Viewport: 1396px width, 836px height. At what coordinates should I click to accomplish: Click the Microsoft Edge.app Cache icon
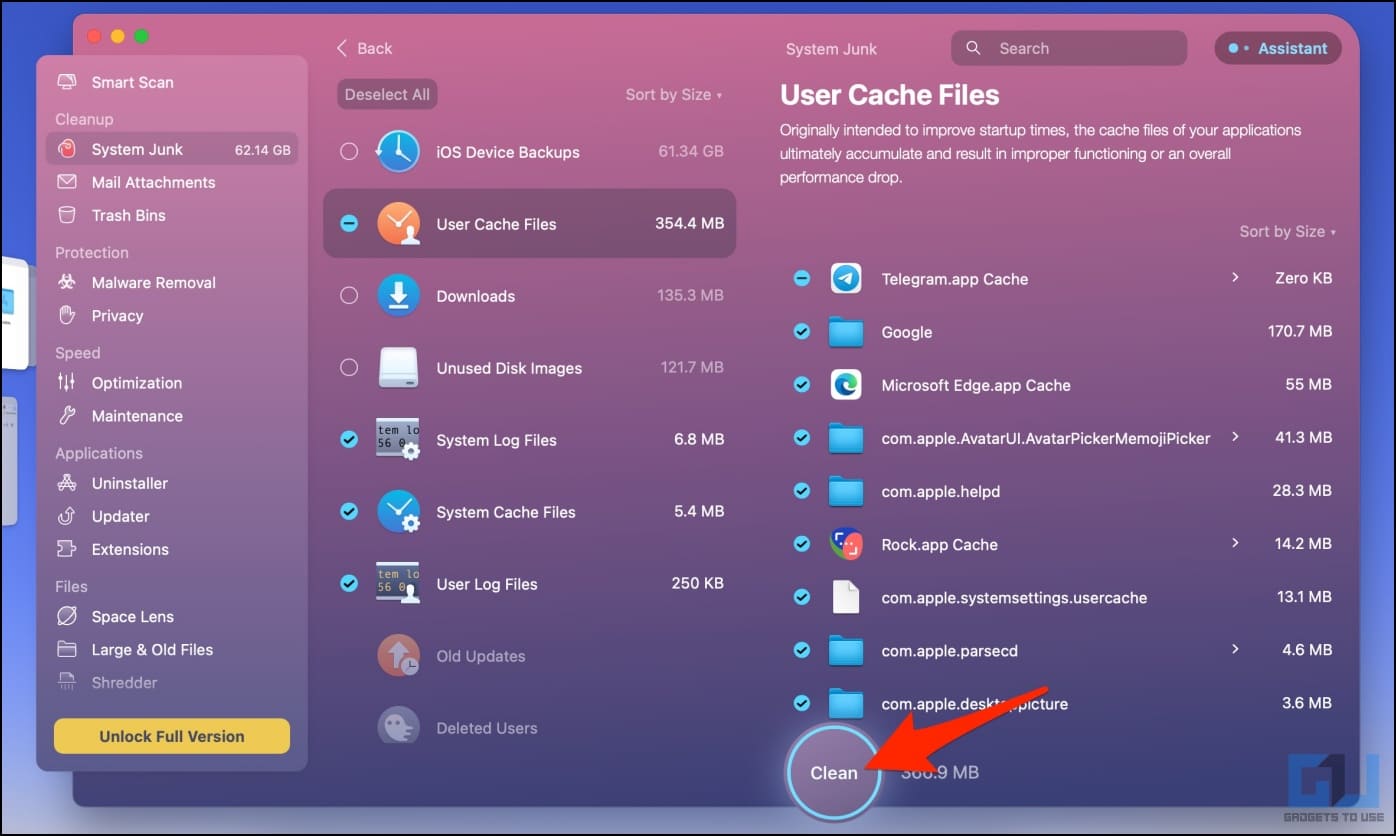tap(846, 385)
